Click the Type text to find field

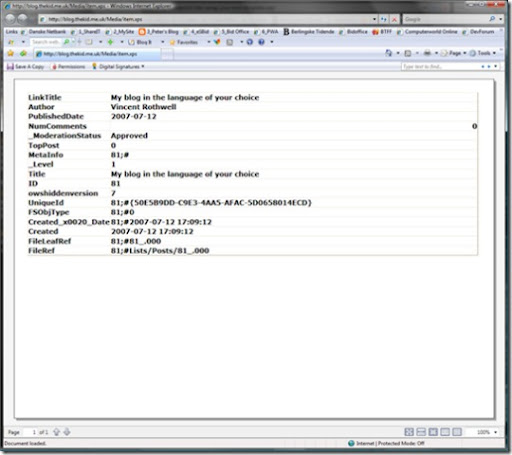click(x=440, y=66)
